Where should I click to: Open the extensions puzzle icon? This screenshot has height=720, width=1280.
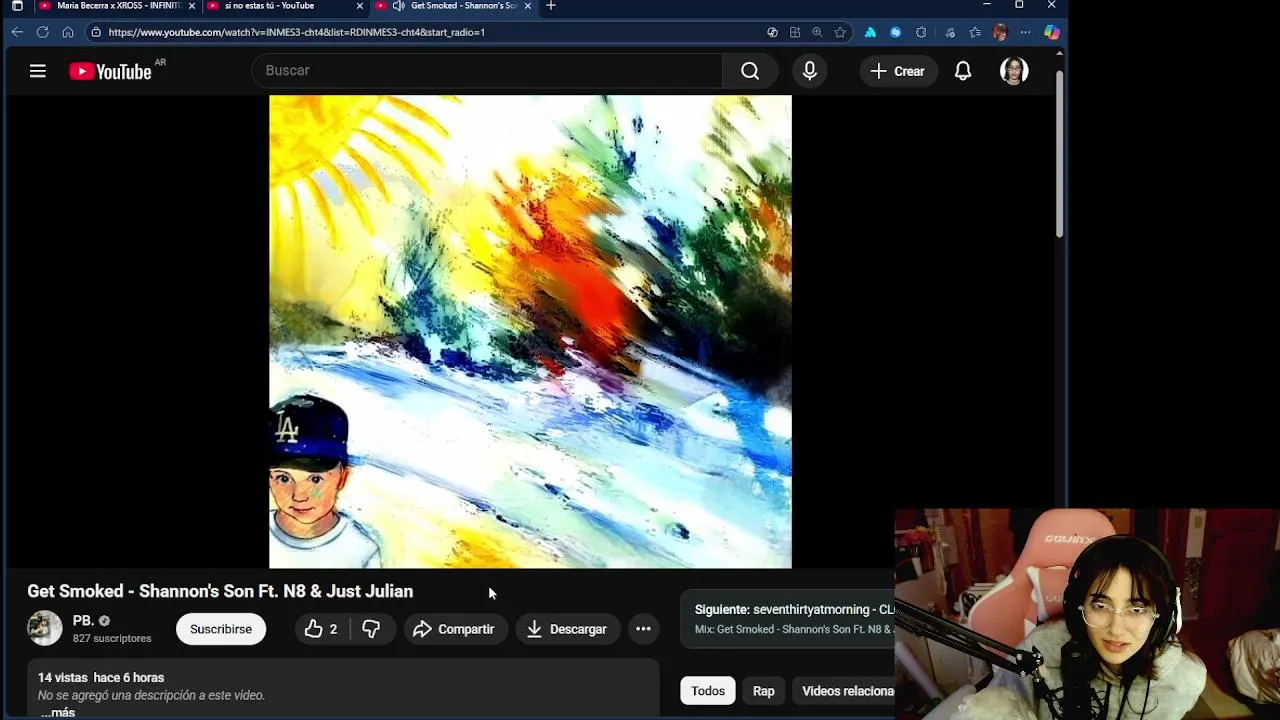click(x=921, y=32)
